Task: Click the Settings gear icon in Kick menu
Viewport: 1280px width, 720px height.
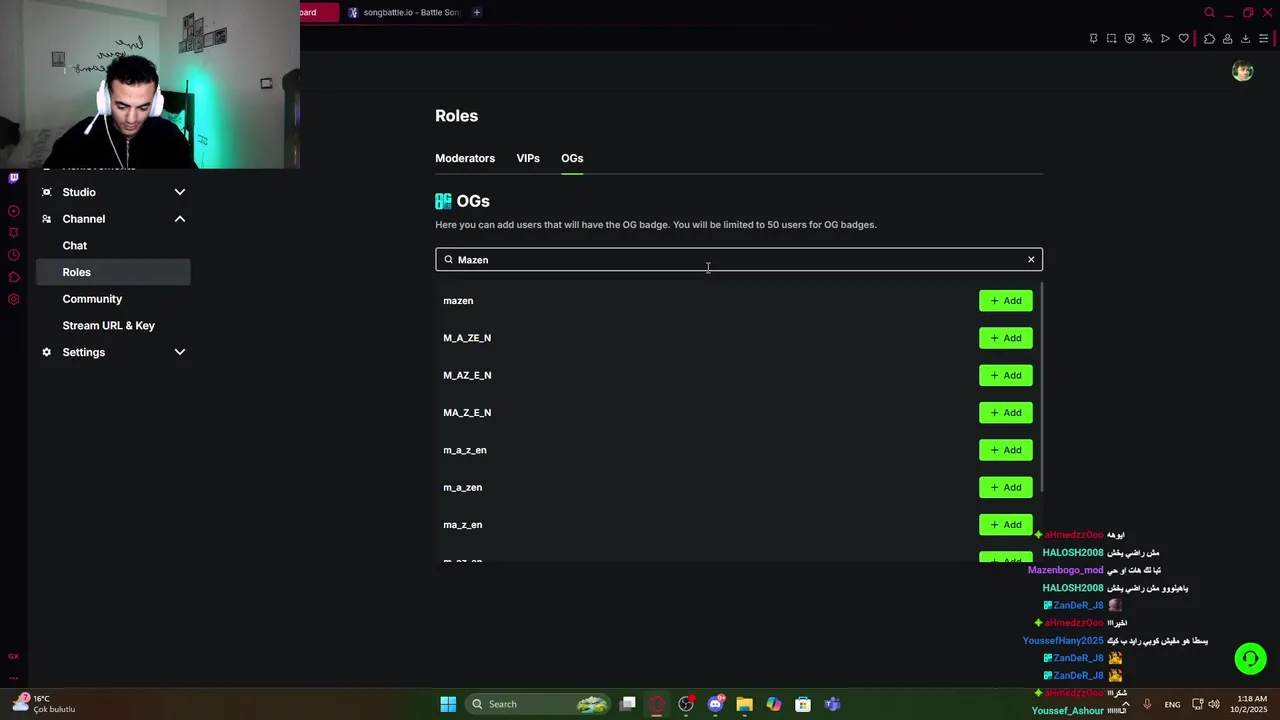Action: 46,352
